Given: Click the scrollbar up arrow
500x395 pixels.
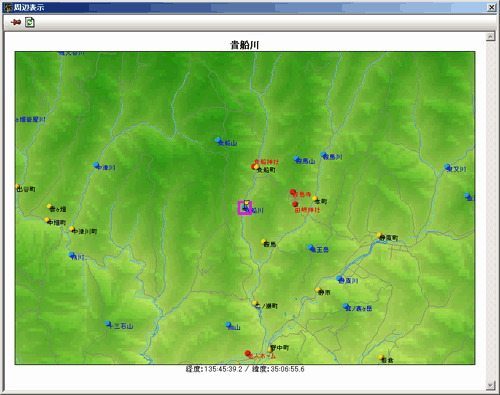Looking at the screenshot, I should click(490, 36).
